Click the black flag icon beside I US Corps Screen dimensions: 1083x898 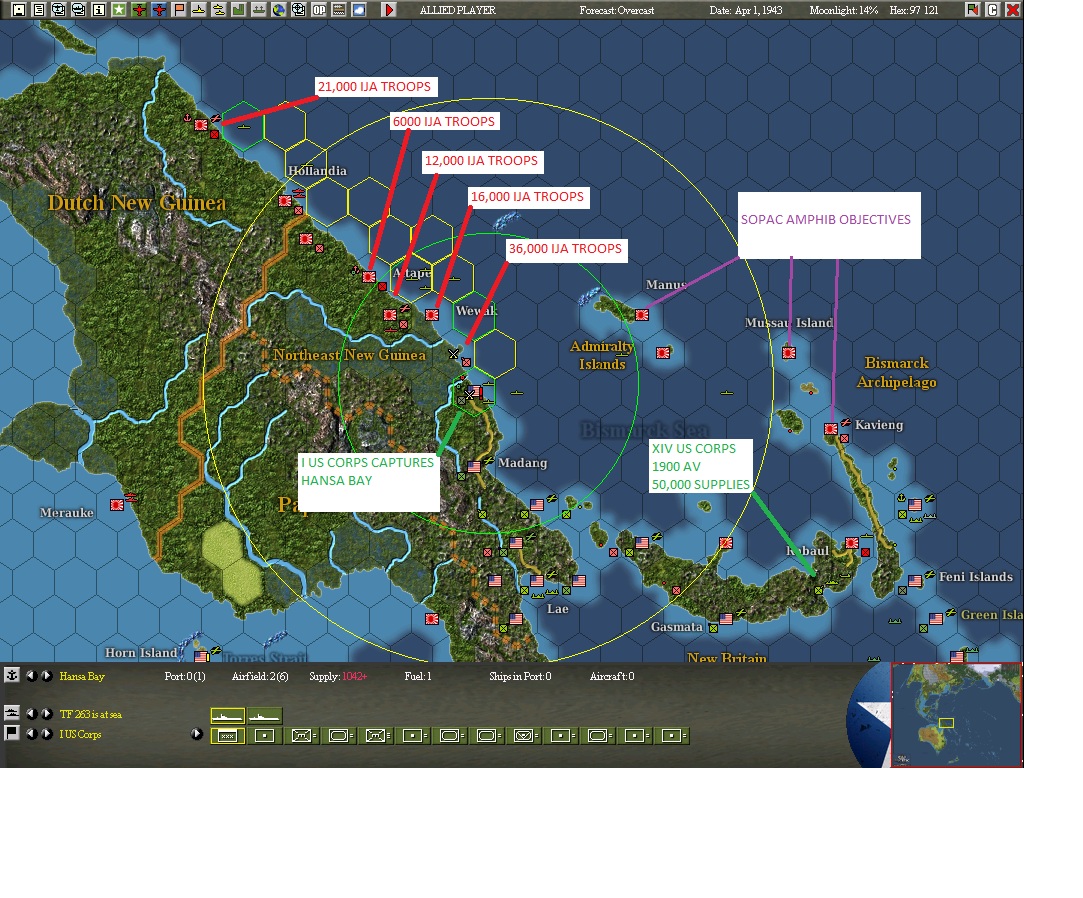click(12, 732)
